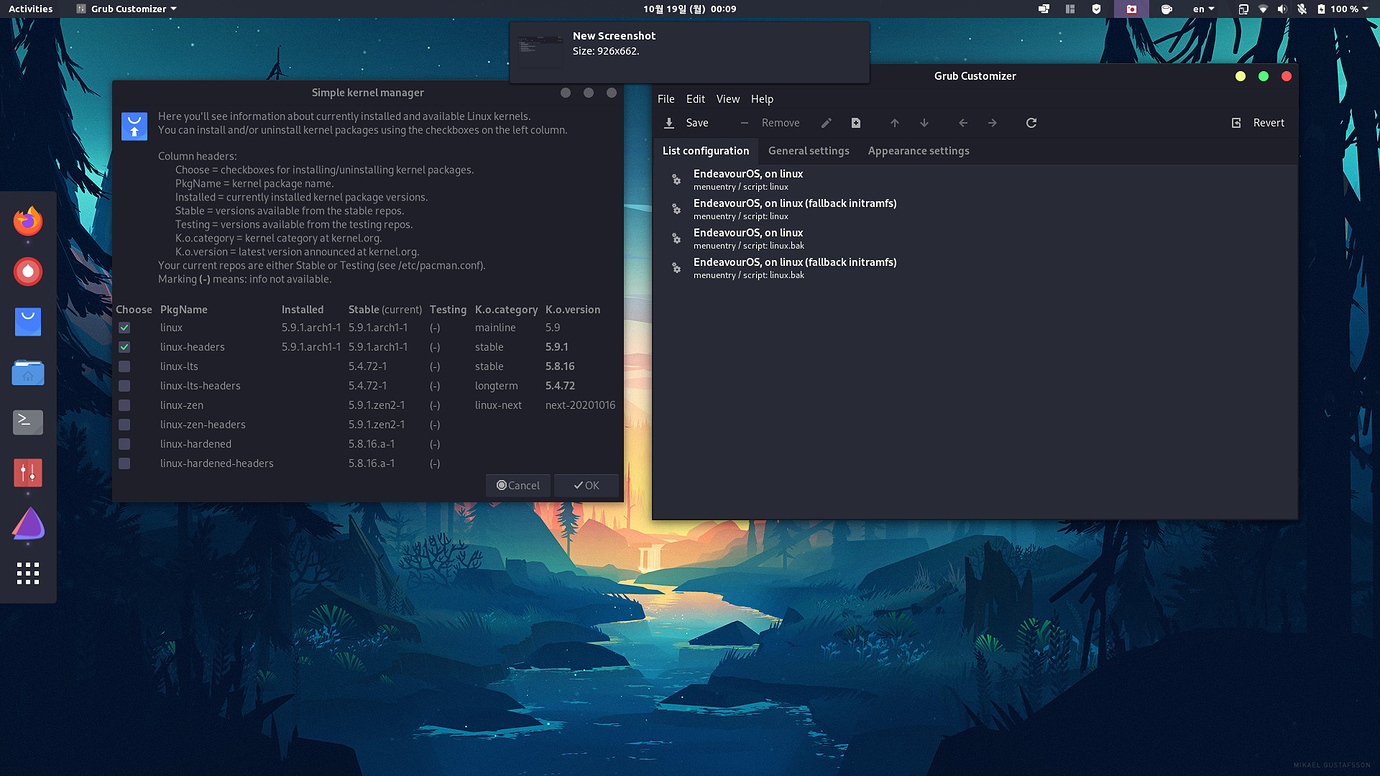Click the connected devices tray icon

[1243, 9]
